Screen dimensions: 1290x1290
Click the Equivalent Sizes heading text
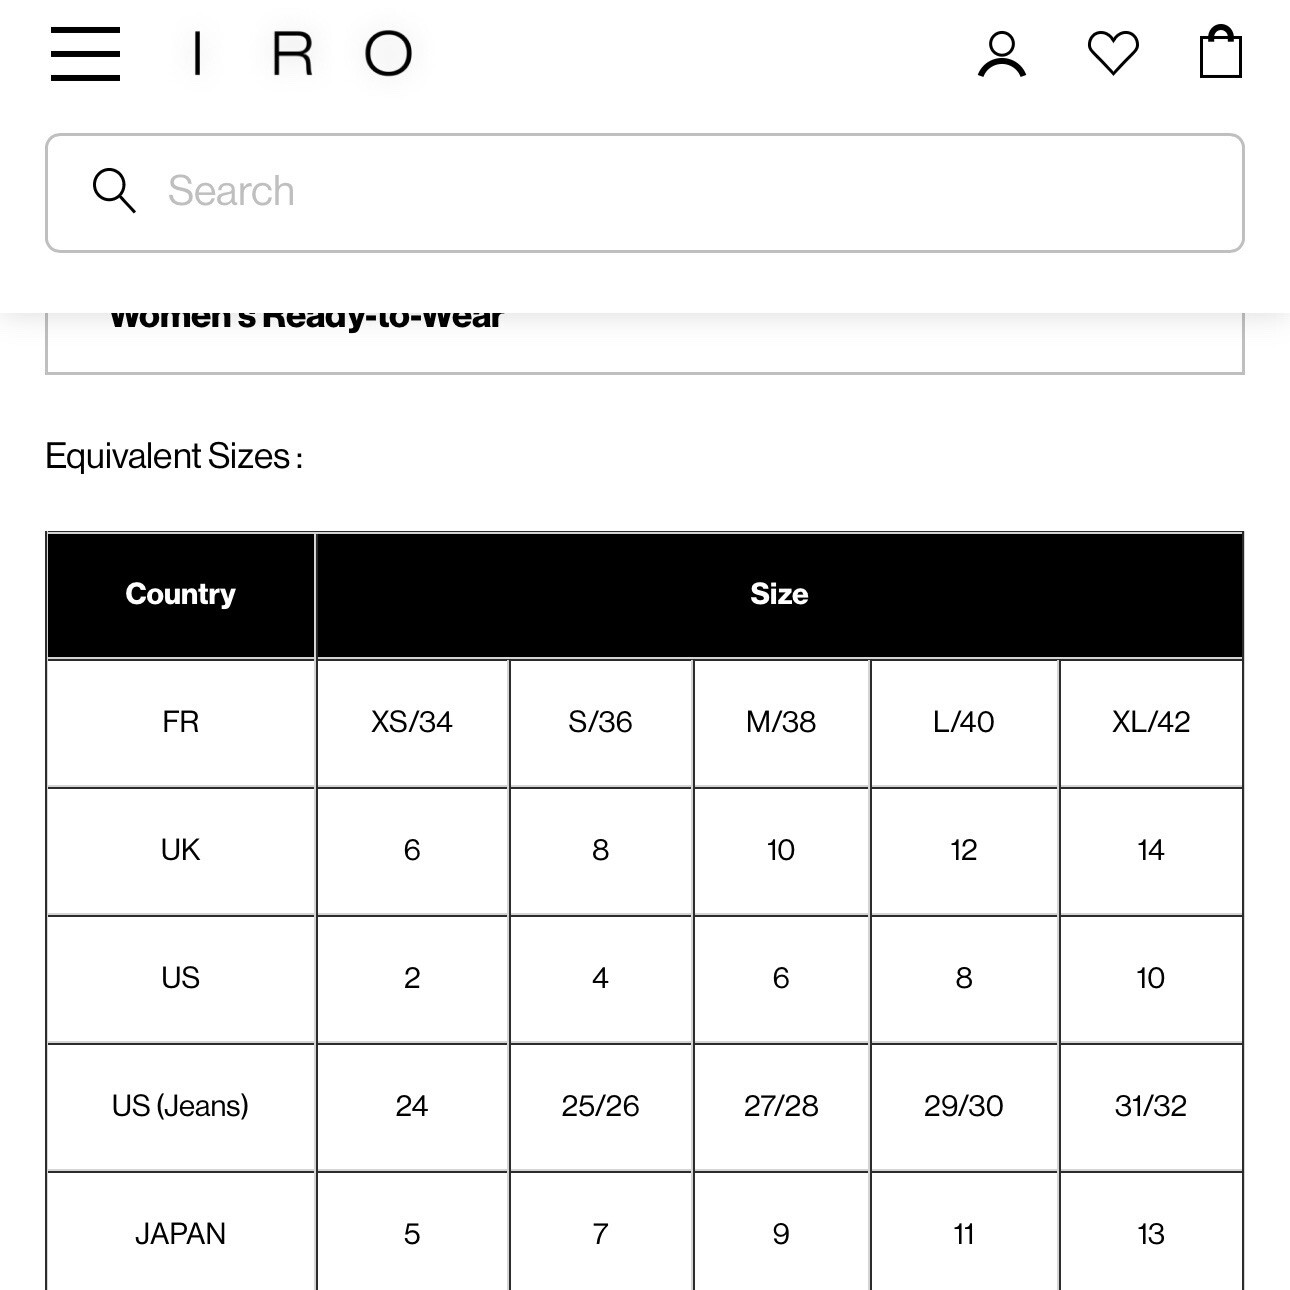tap(174, 457)
